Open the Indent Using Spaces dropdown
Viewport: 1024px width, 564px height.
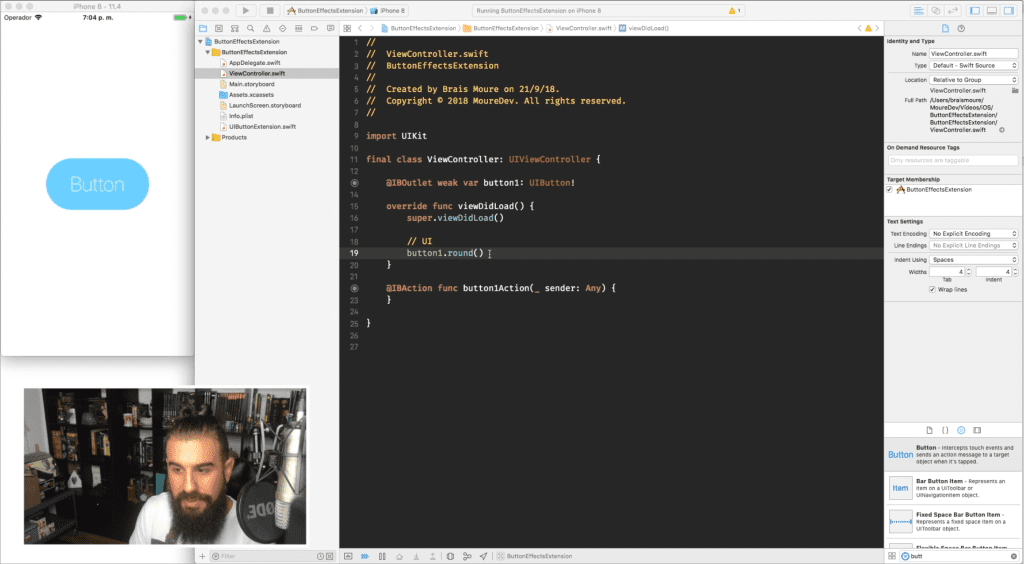point(974,260)
